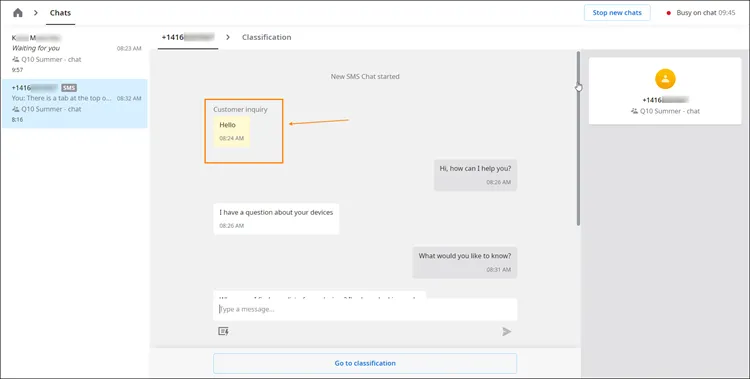
Task: Click the +1416 number in contact card
Action: point(665,100)
